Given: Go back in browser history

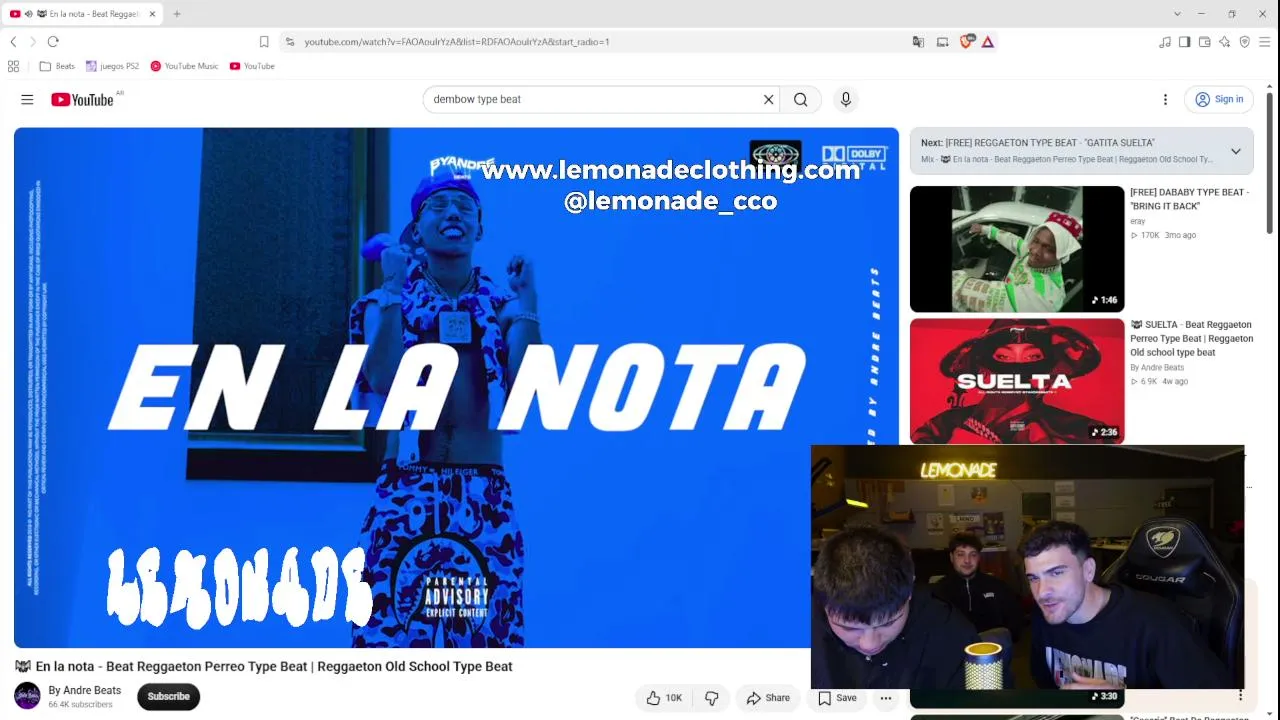Looking at the screenshot, I should point(13,42).
